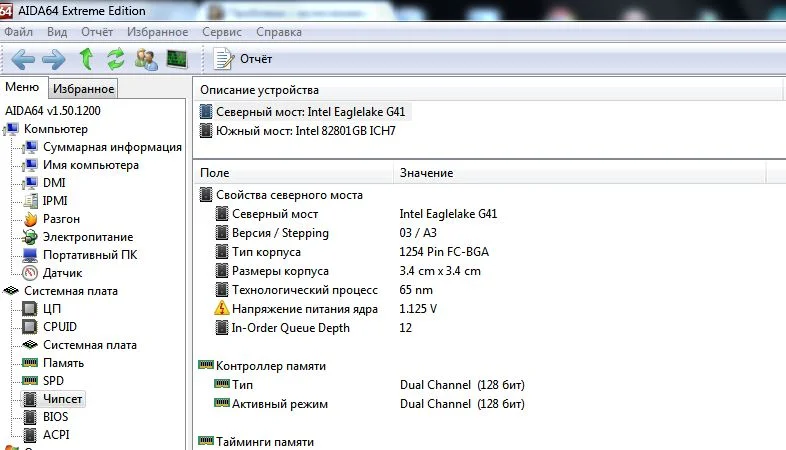This screenshot has height=450, width=786.
Task: Open the CPUID tree item
Action: (x=60, y=327)
